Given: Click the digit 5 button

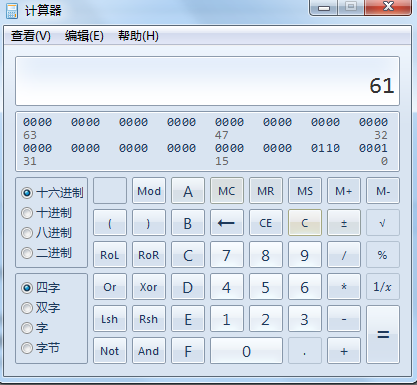Looking at the screenshot, I should (266, 287).
